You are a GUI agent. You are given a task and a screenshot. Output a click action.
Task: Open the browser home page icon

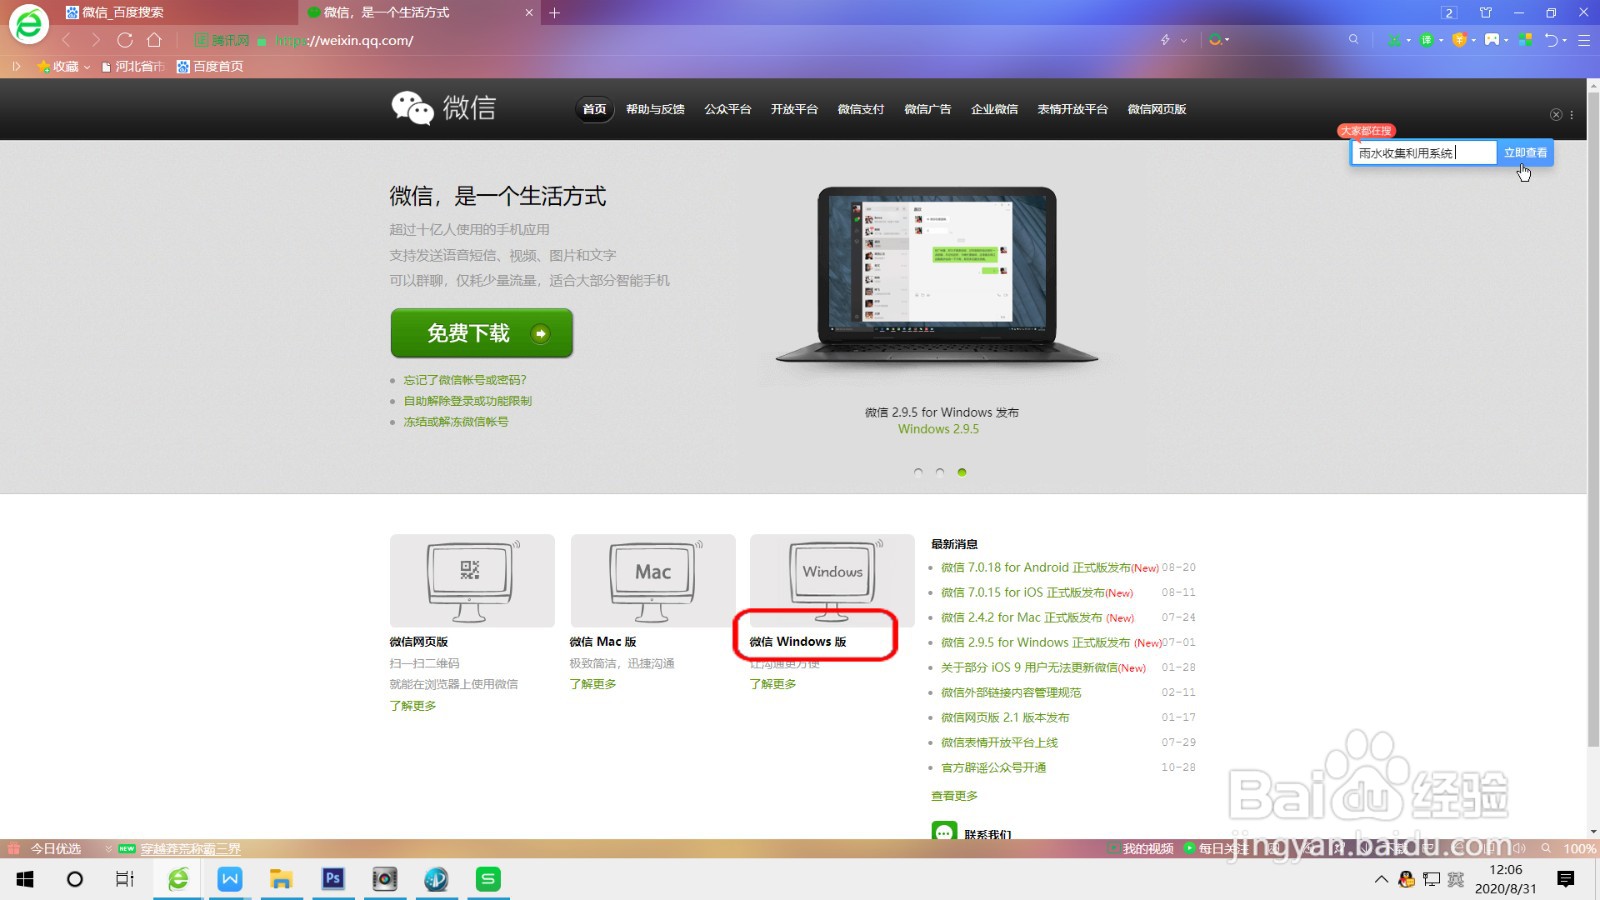(154, 40)
